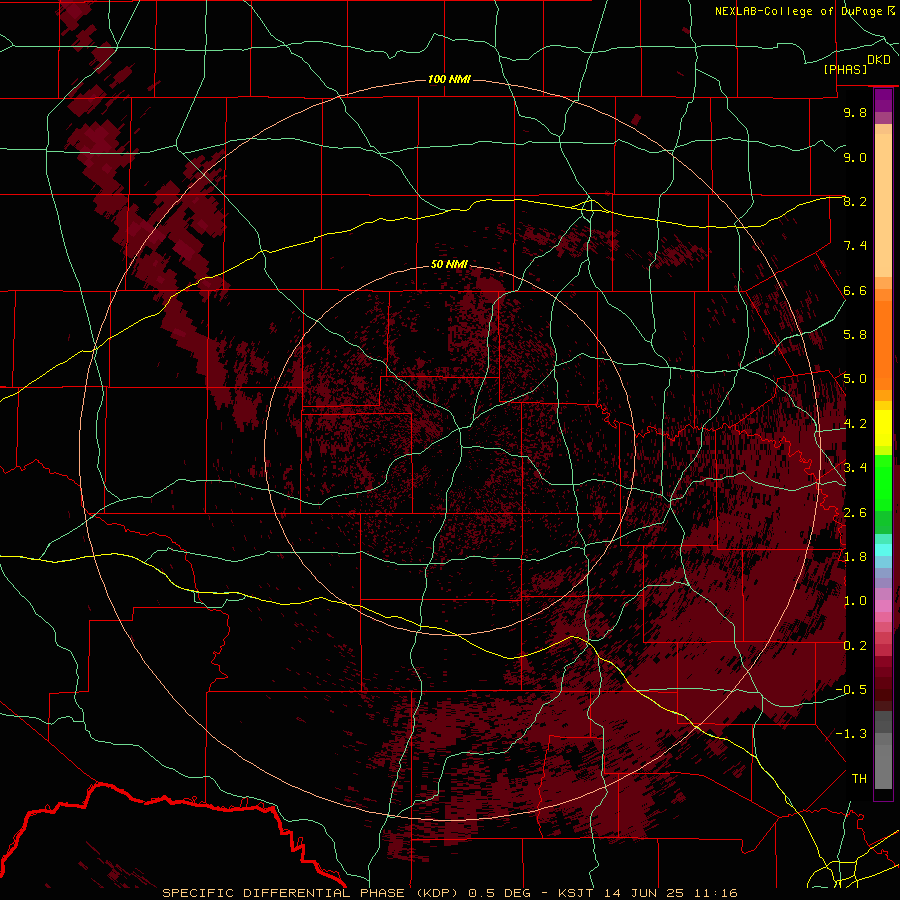Pick the purple segment atop the color bar
The width and height of the screenshot is (900, 900).
point(883,100)
